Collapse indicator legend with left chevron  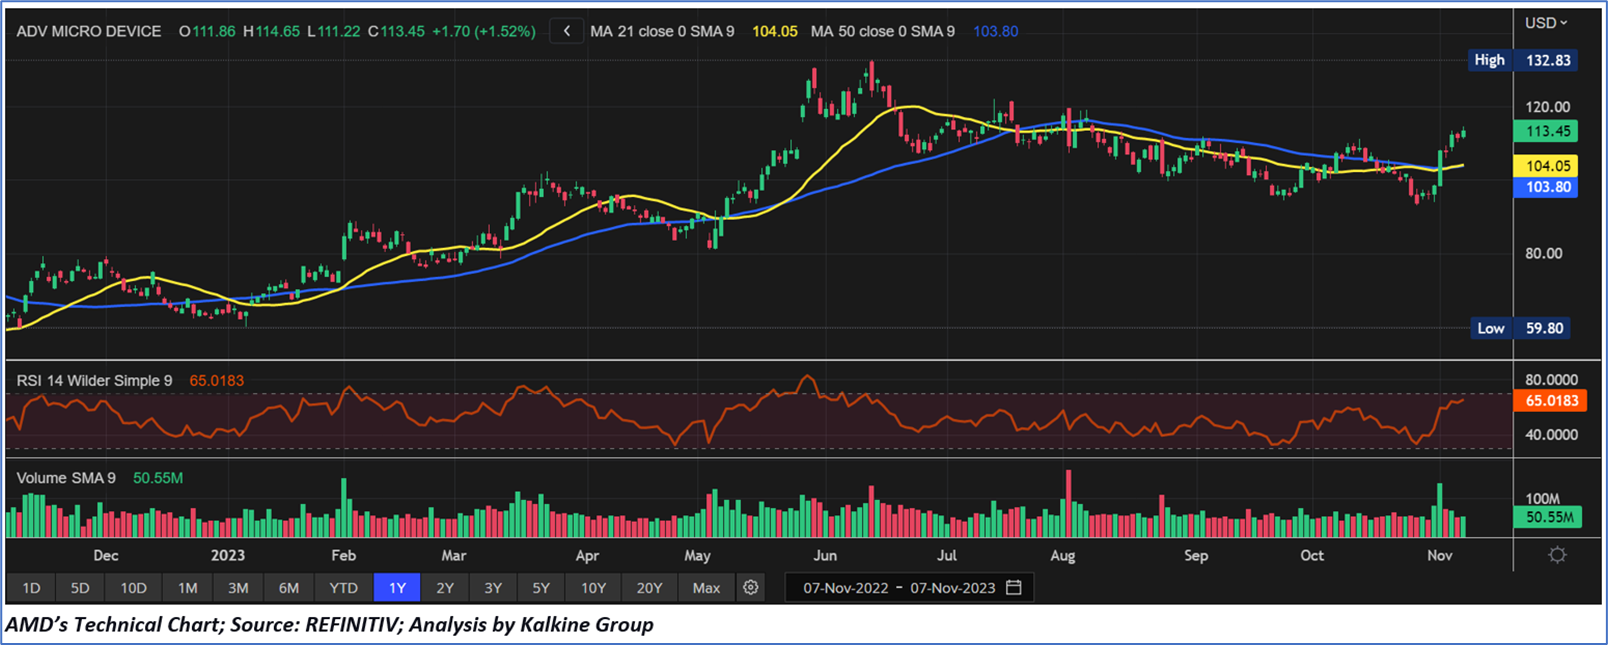tap(566, 31)
